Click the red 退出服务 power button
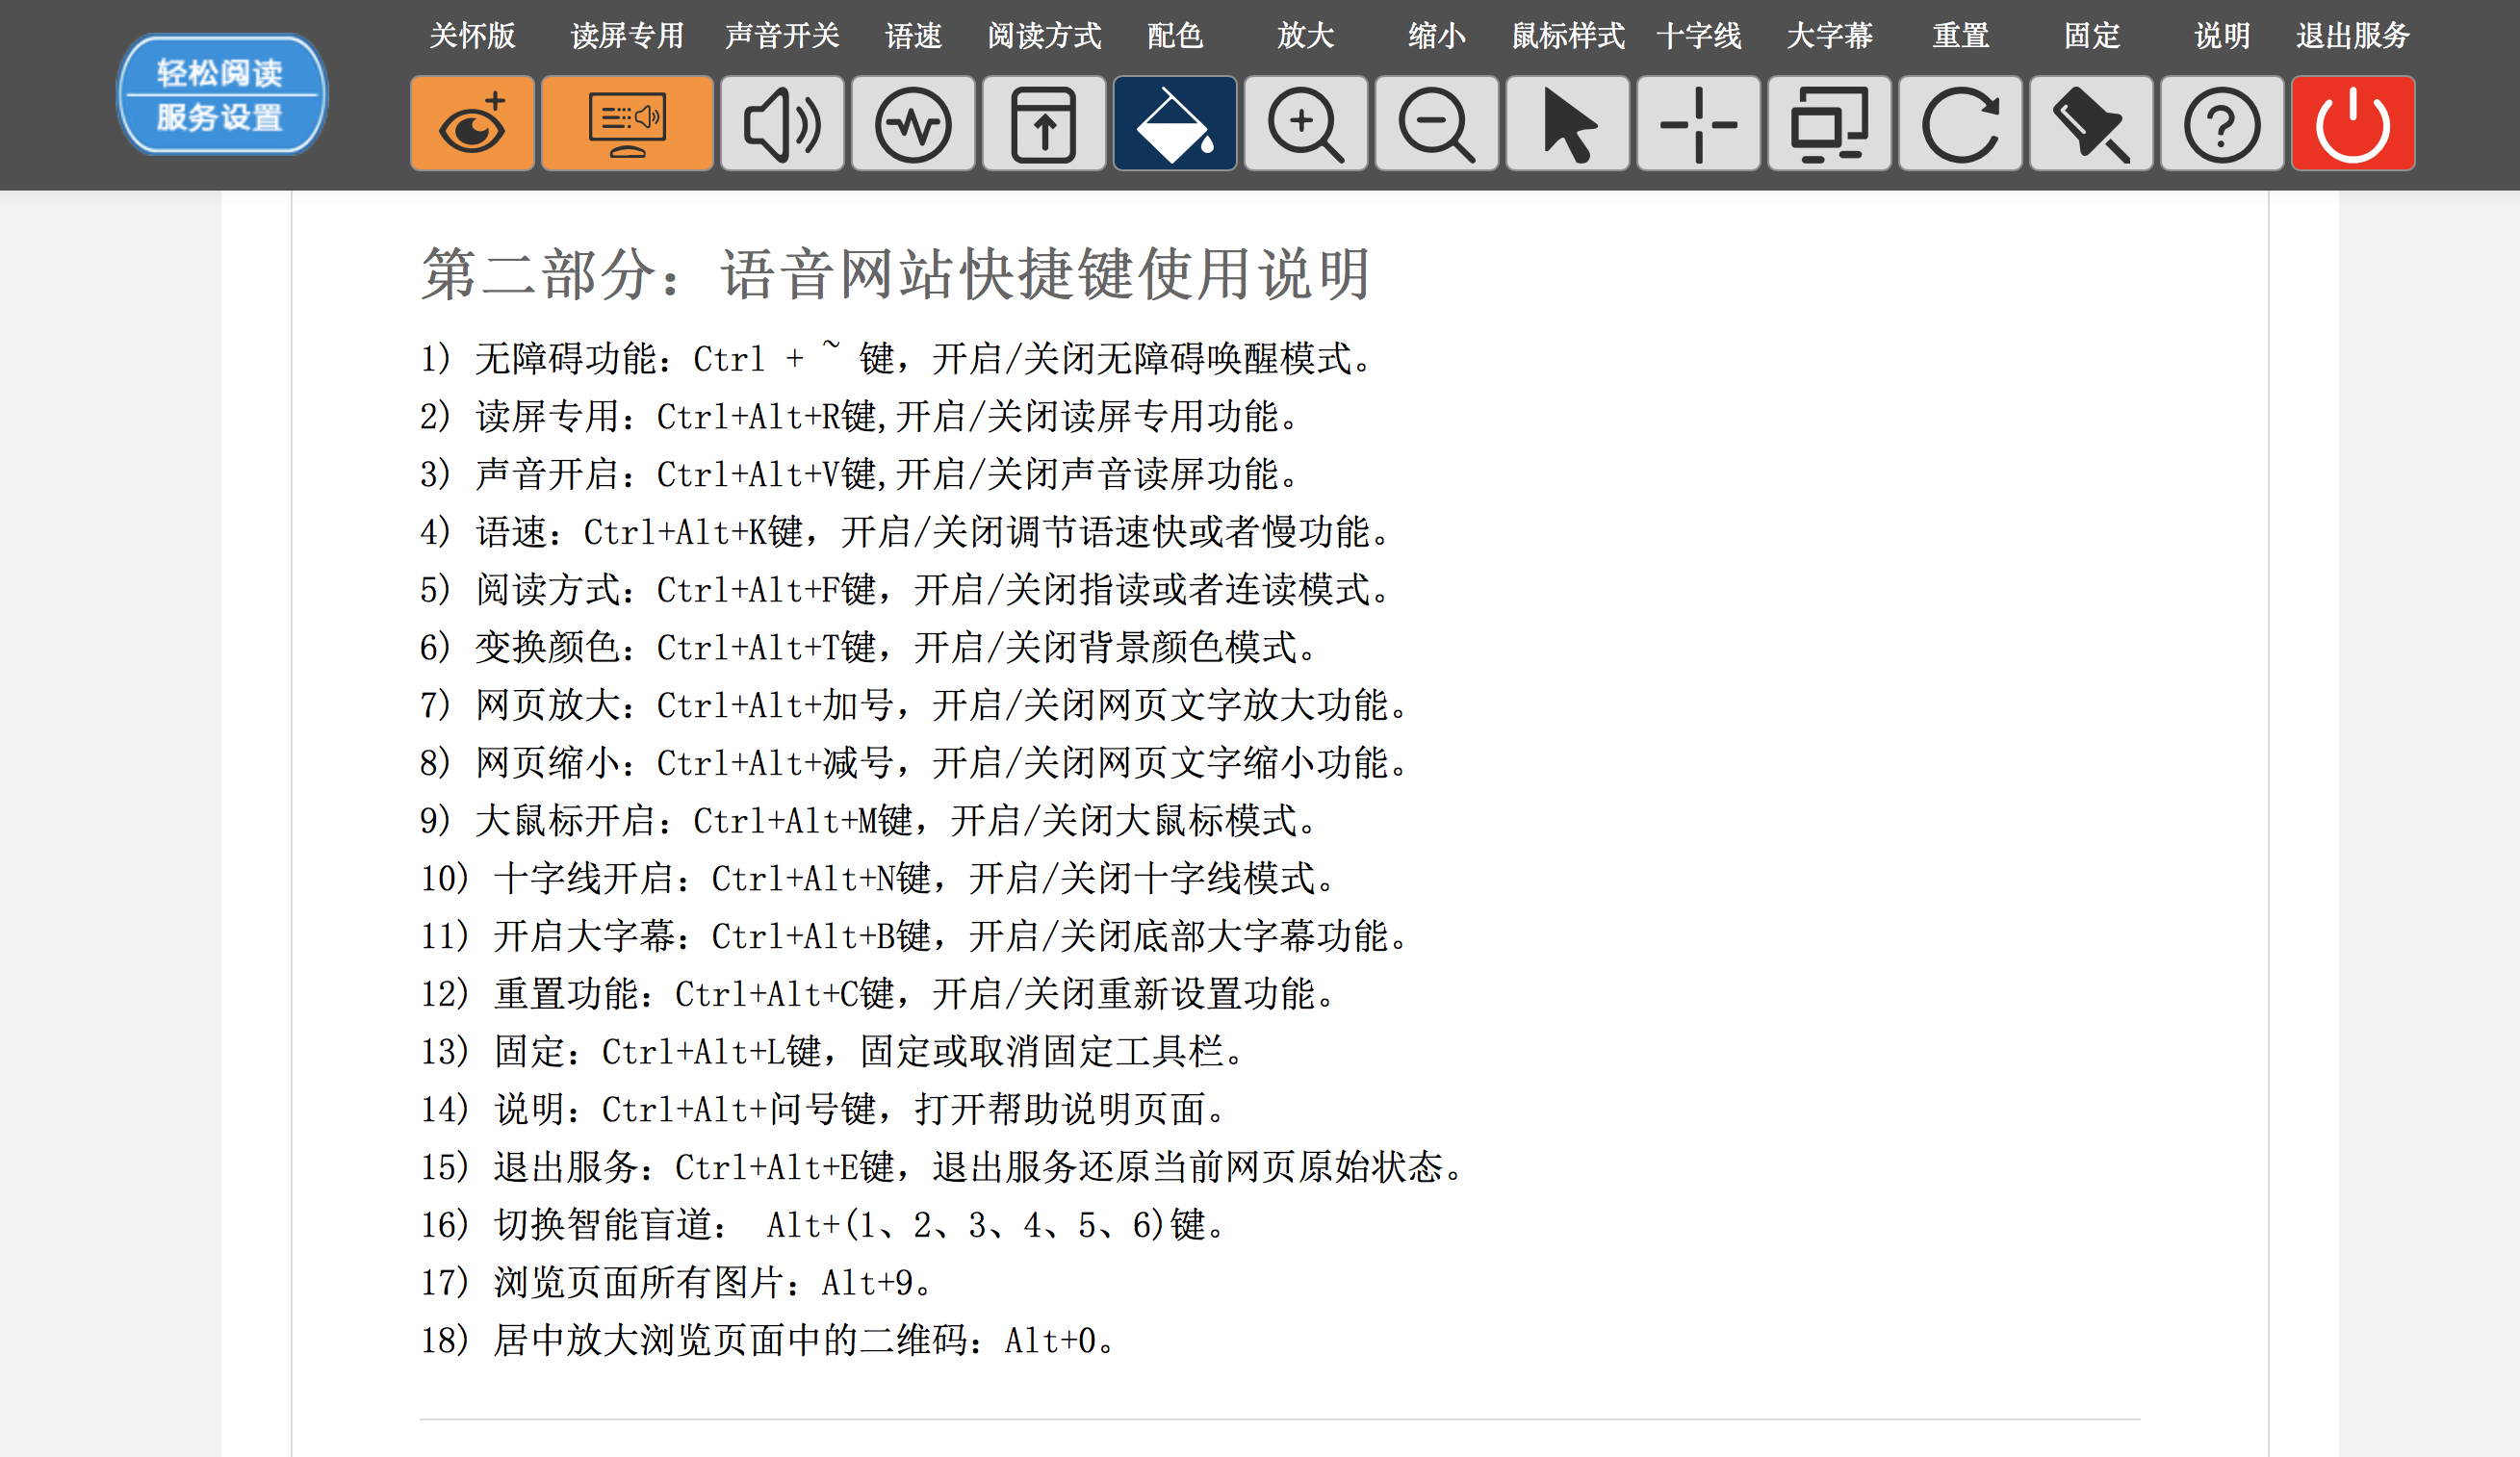The image size is (2520, 1457). [2354, 124]
